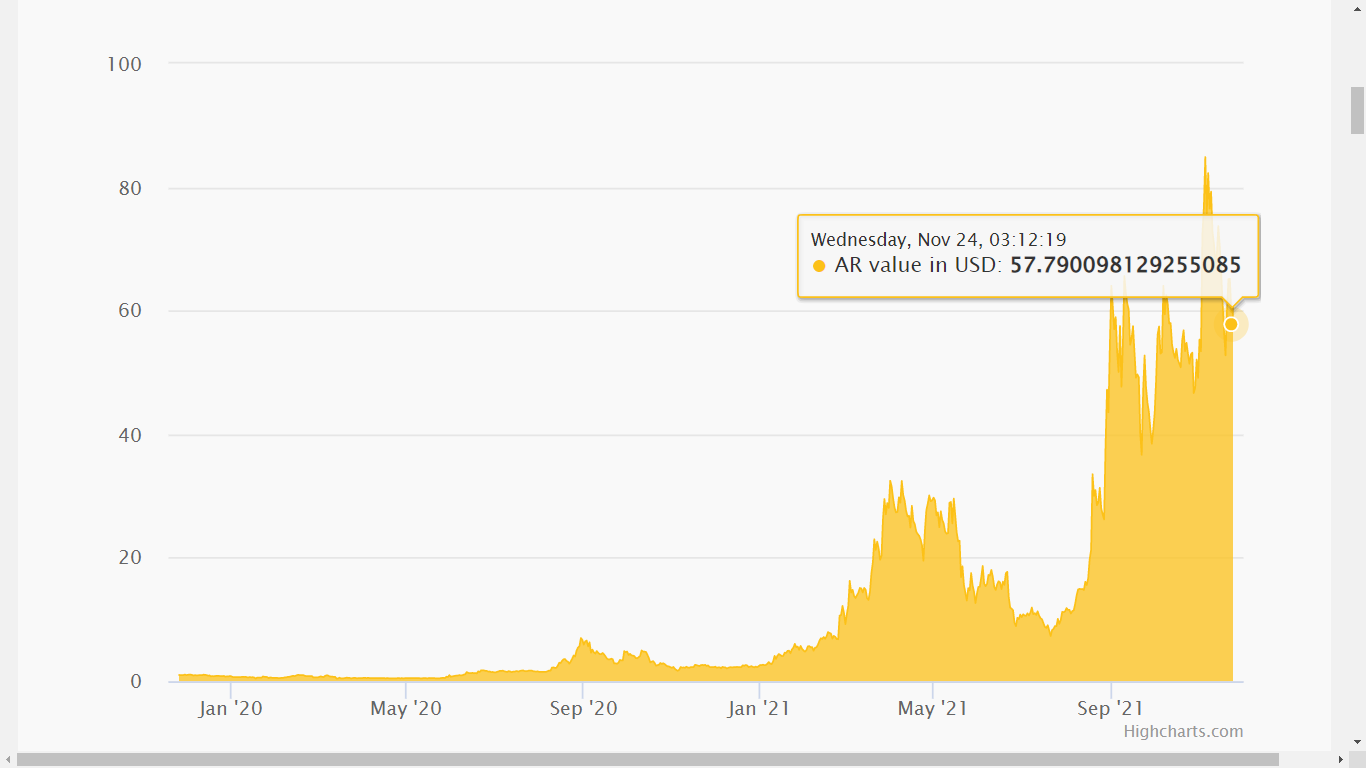This screenshot has height=768, width=1366.
Task: Click the 60 gridline label
Action: click(128, 310)
